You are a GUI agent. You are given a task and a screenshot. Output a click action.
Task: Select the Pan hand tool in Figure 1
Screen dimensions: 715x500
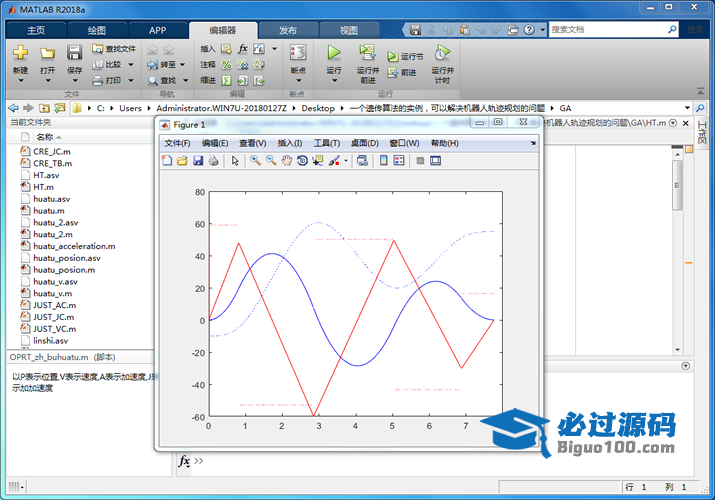tap(286, 161)
